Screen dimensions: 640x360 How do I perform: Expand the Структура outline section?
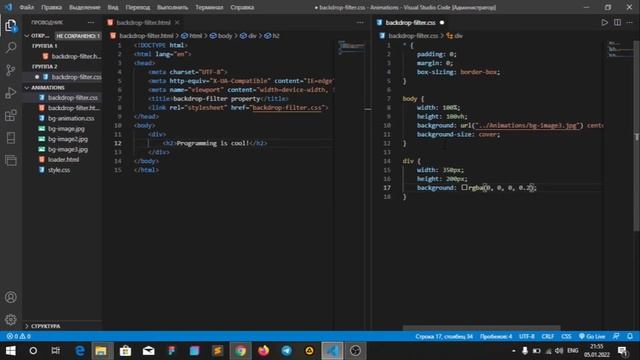click(27, 326)
